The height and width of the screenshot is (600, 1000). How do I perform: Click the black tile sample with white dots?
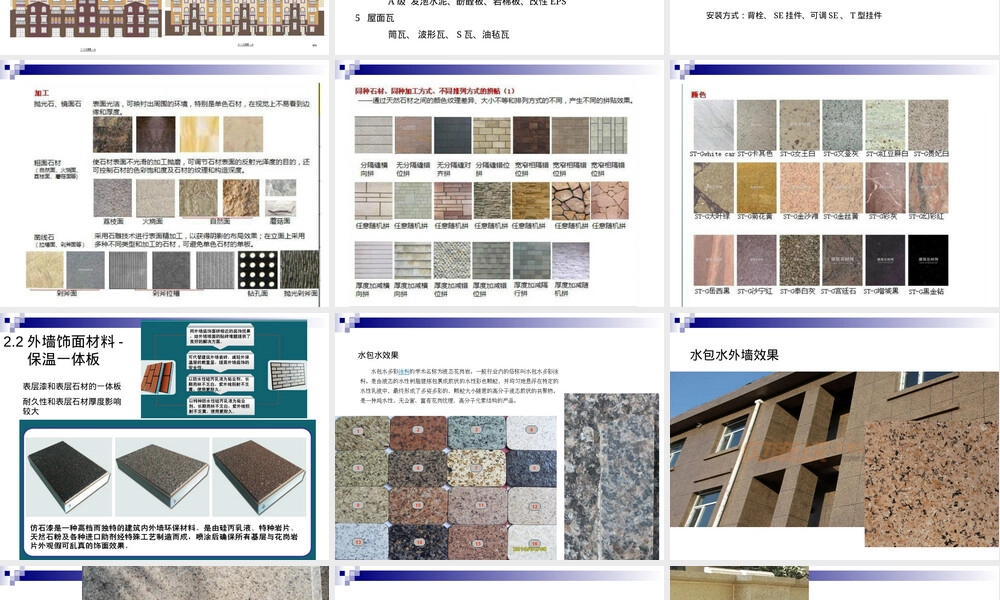coord(258,270)
